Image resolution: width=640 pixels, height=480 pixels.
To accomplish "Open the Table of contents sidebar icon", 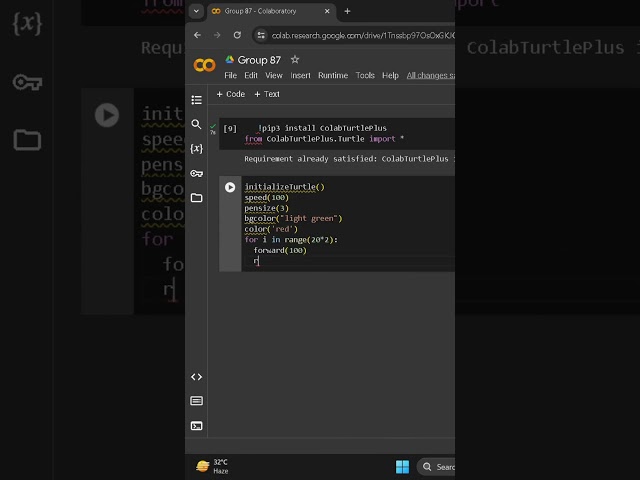I will click(196, 100).
